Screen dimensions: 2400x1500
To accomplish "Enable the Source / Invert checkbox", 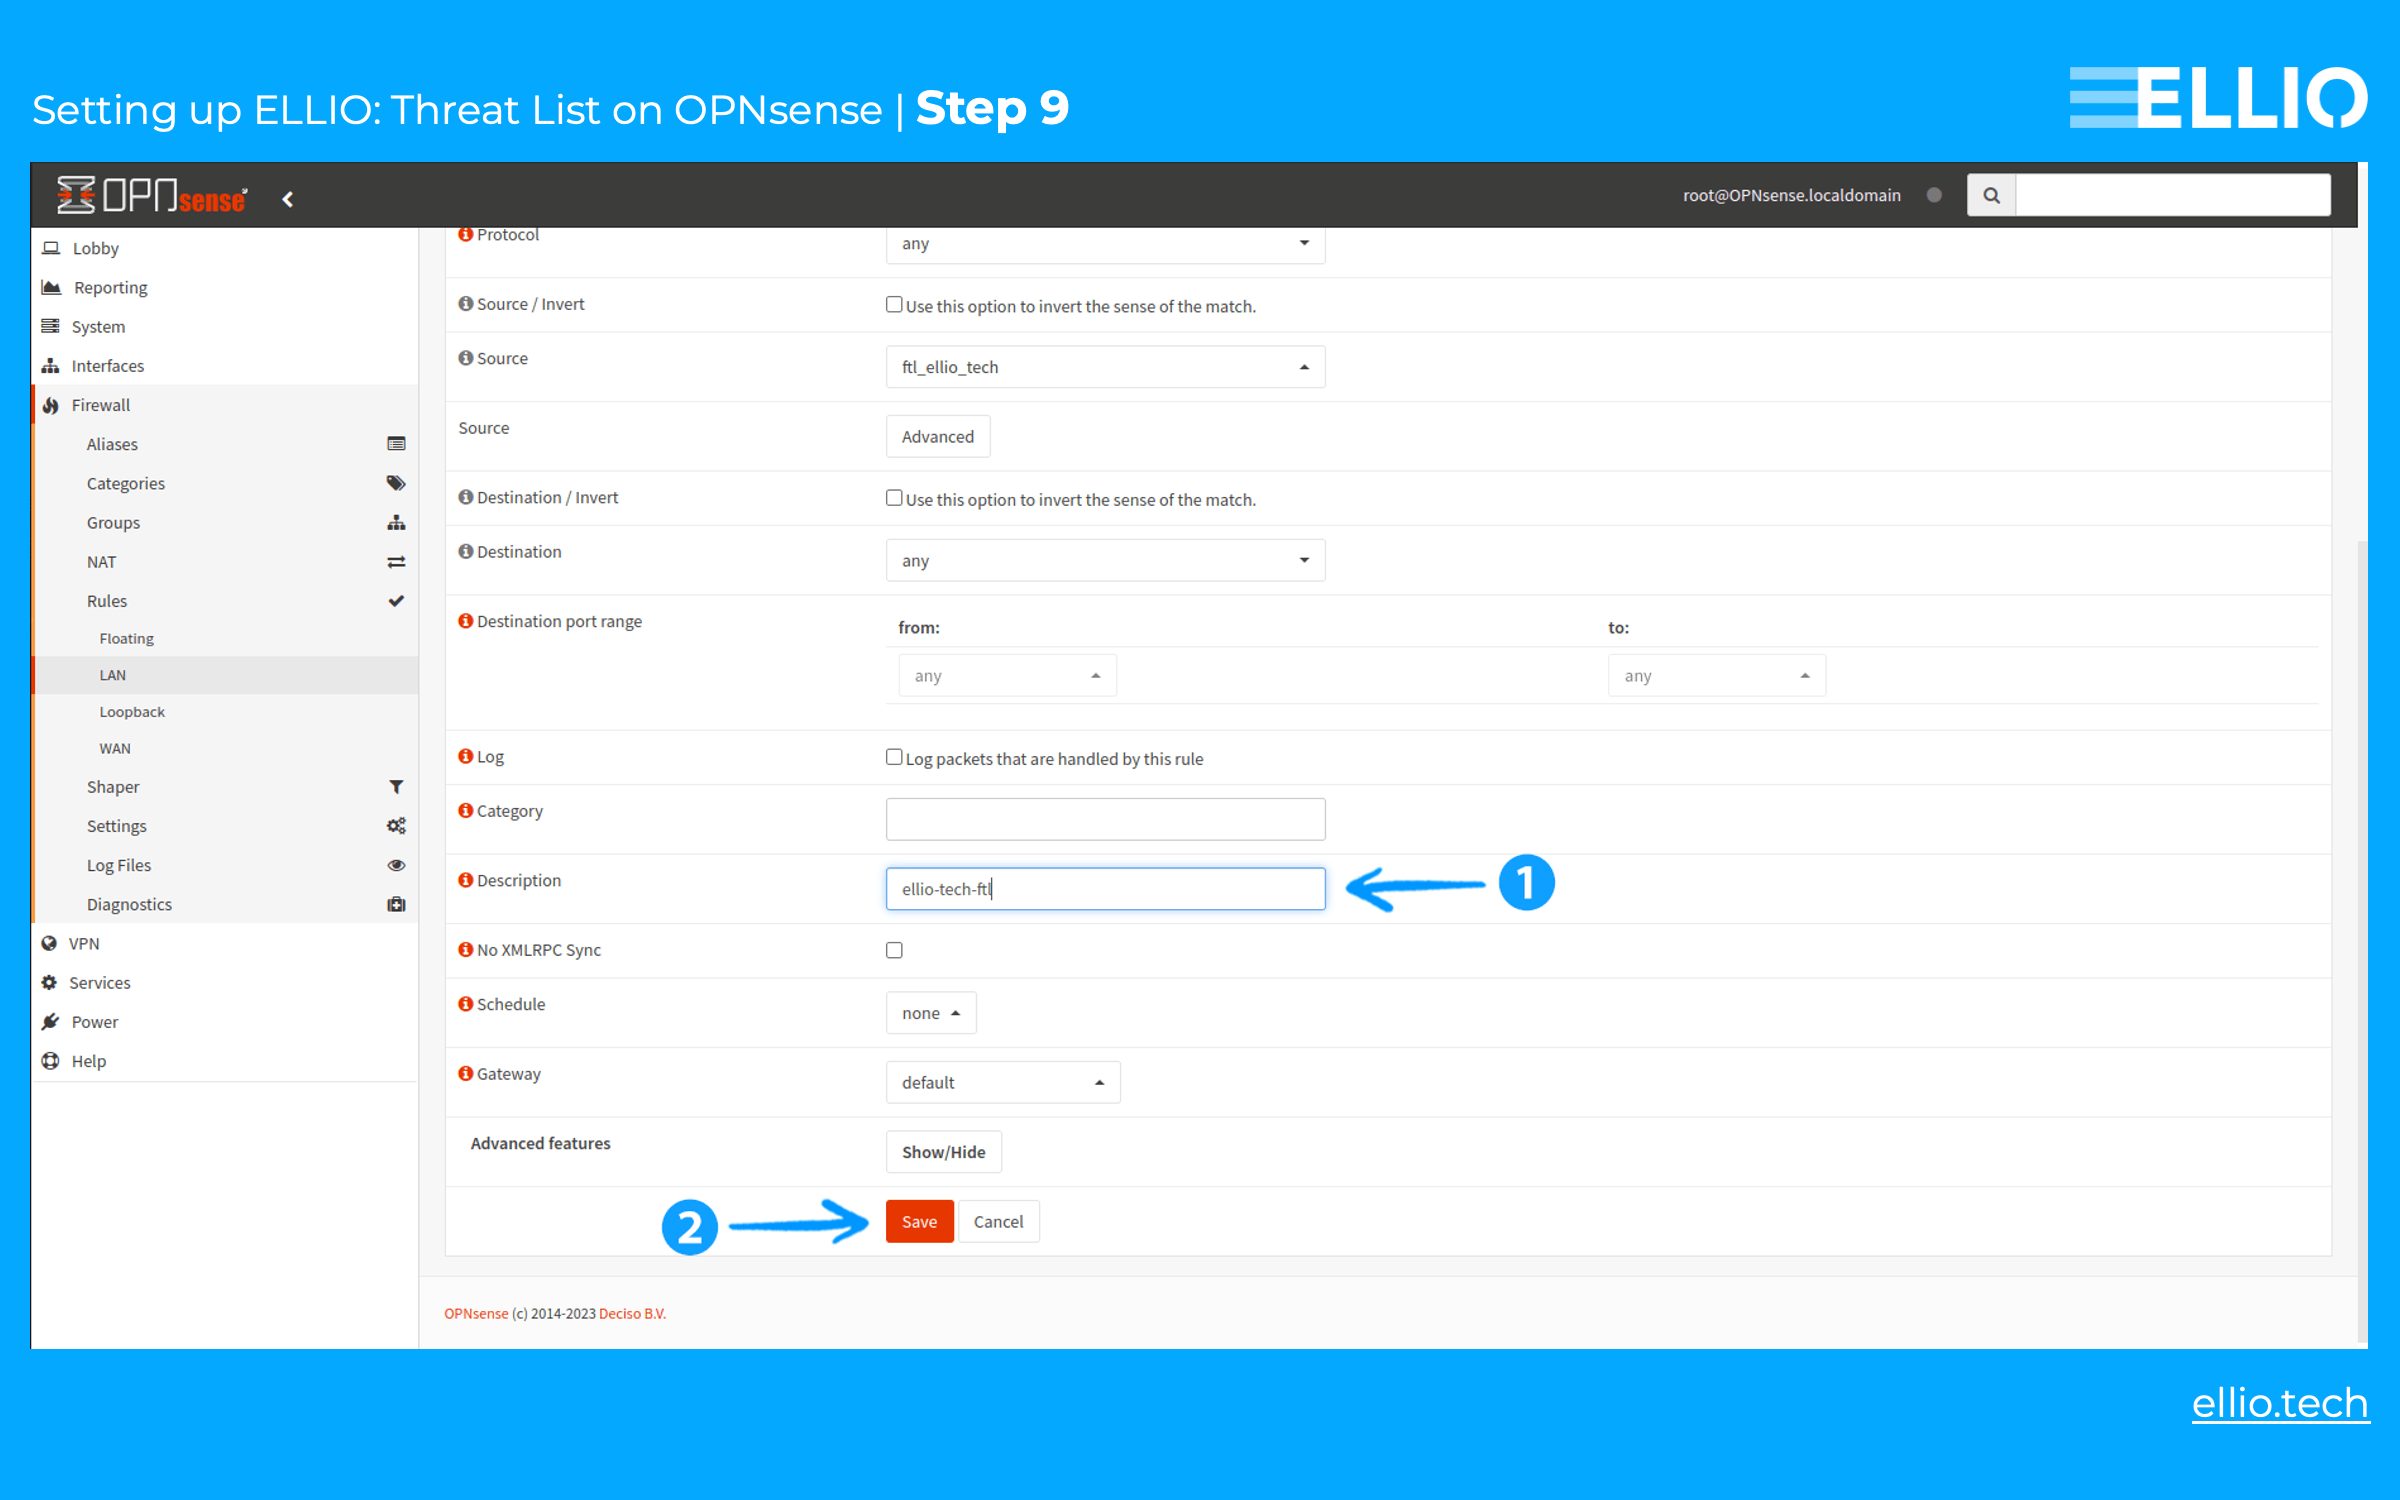I will point(894,303).
